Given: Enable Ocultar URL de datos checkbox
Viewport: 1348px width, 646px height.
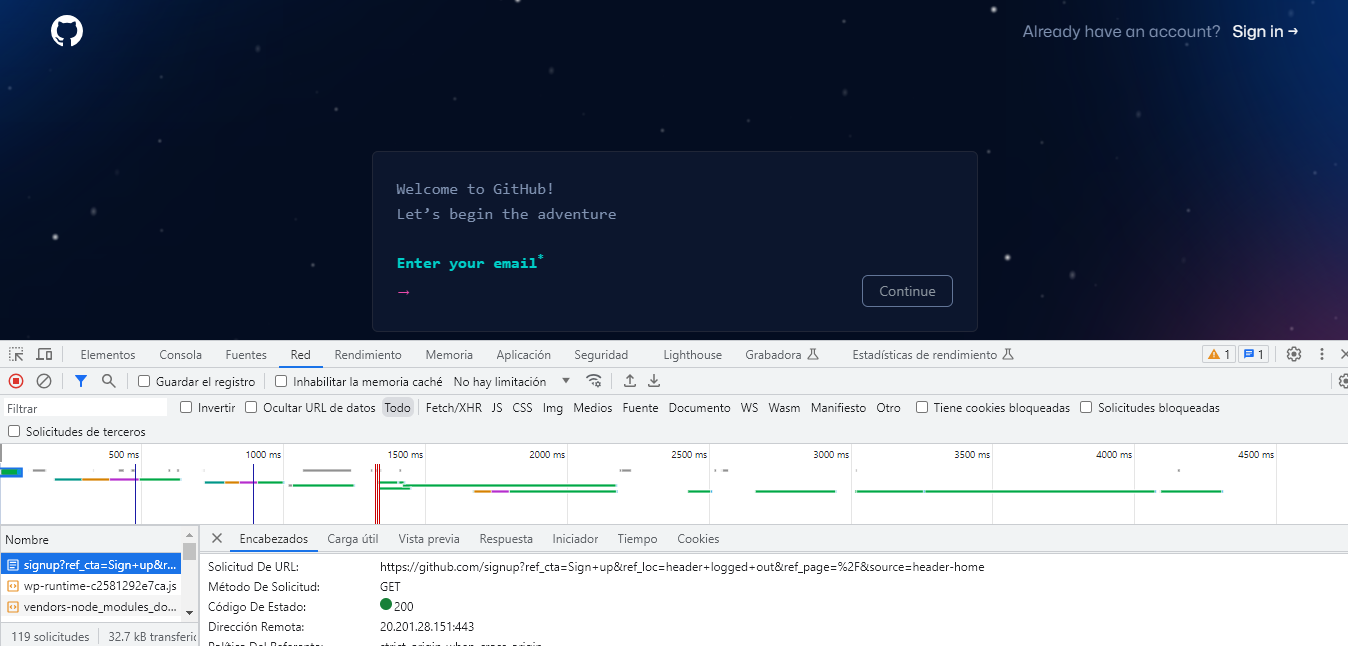Looking at the screenshot, I should point(251,407).
